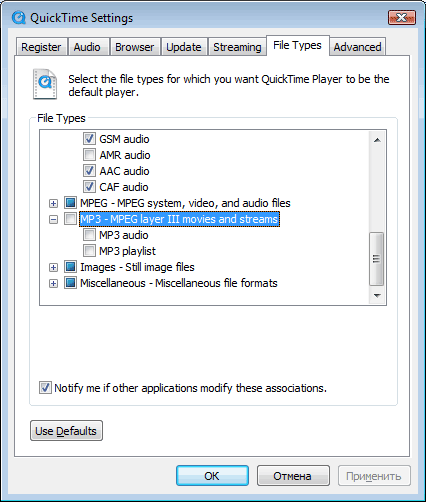Expand the Miscellaneous tree node
426x502 pixels.
53,283
